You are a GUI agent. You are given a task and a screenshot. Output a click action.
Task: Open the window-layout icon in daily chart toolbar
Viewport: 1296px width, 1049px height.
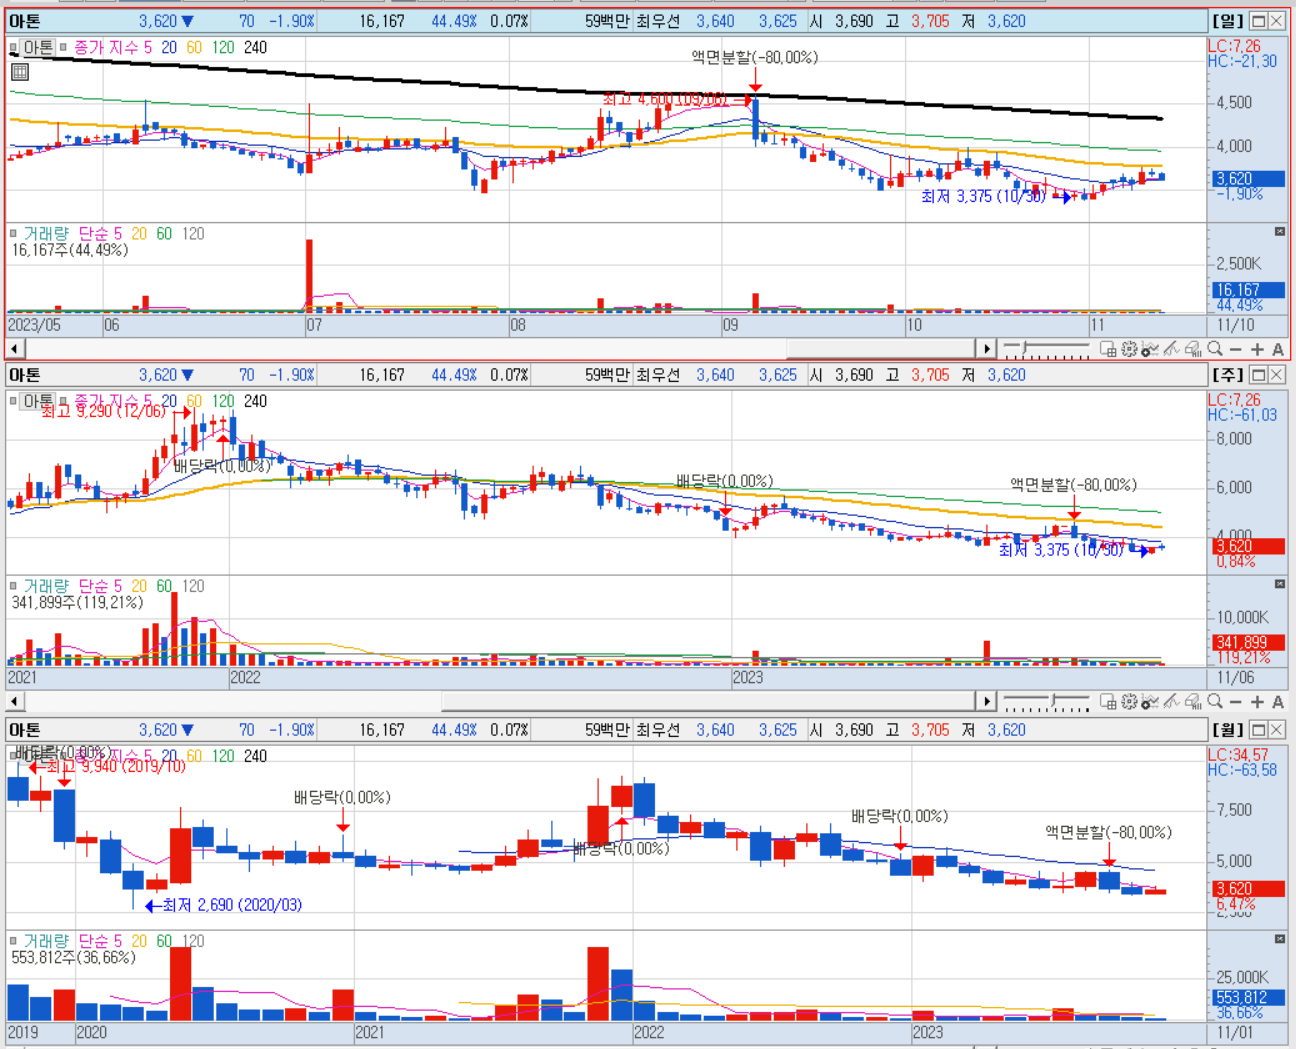coord(1108,349)
